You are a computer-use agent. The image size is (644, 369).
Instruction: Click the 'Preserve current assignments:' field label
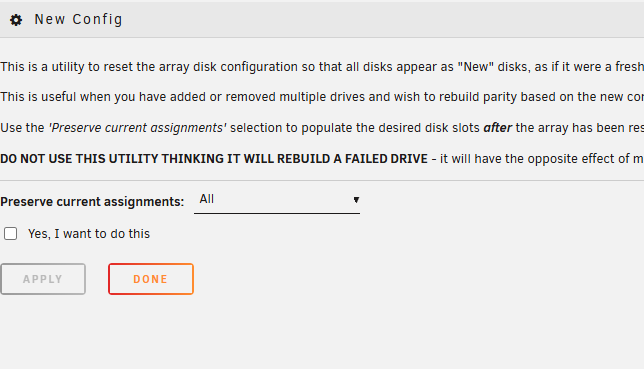[x=92, y=202]
